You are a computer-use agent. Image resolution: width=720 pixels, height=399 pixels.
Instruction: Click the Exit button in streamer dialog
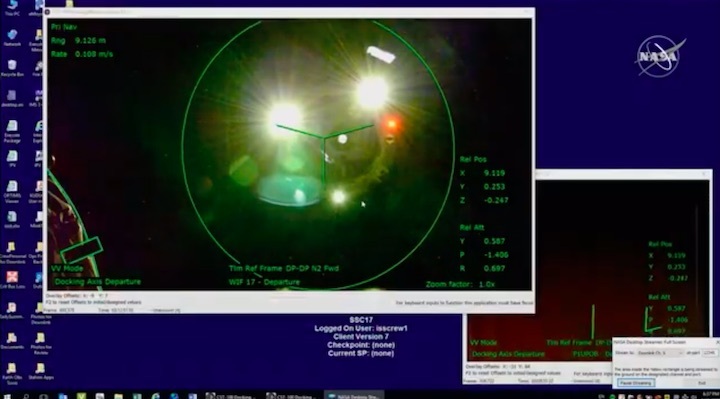[x=701, y=382]
